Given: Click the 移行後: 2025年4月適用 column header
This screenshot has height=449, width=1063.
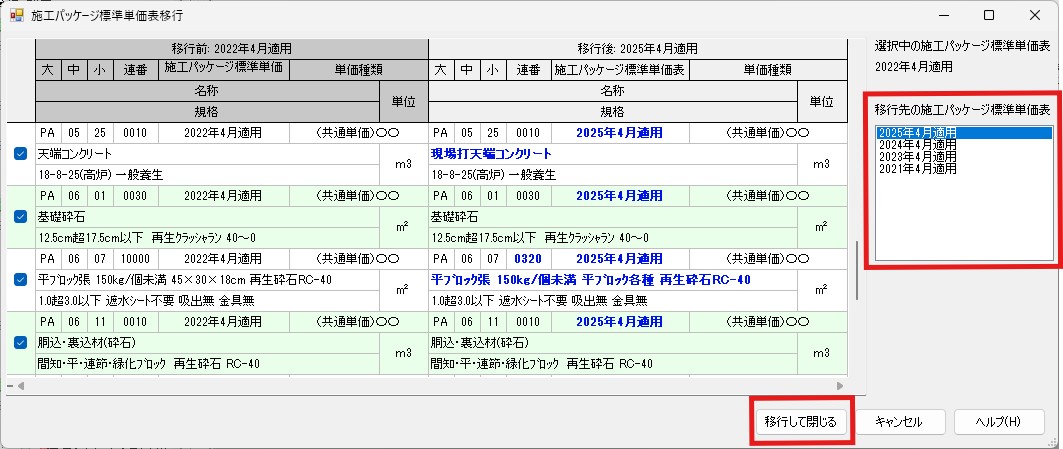Looking at the screenshot, I should pos(637,48).
